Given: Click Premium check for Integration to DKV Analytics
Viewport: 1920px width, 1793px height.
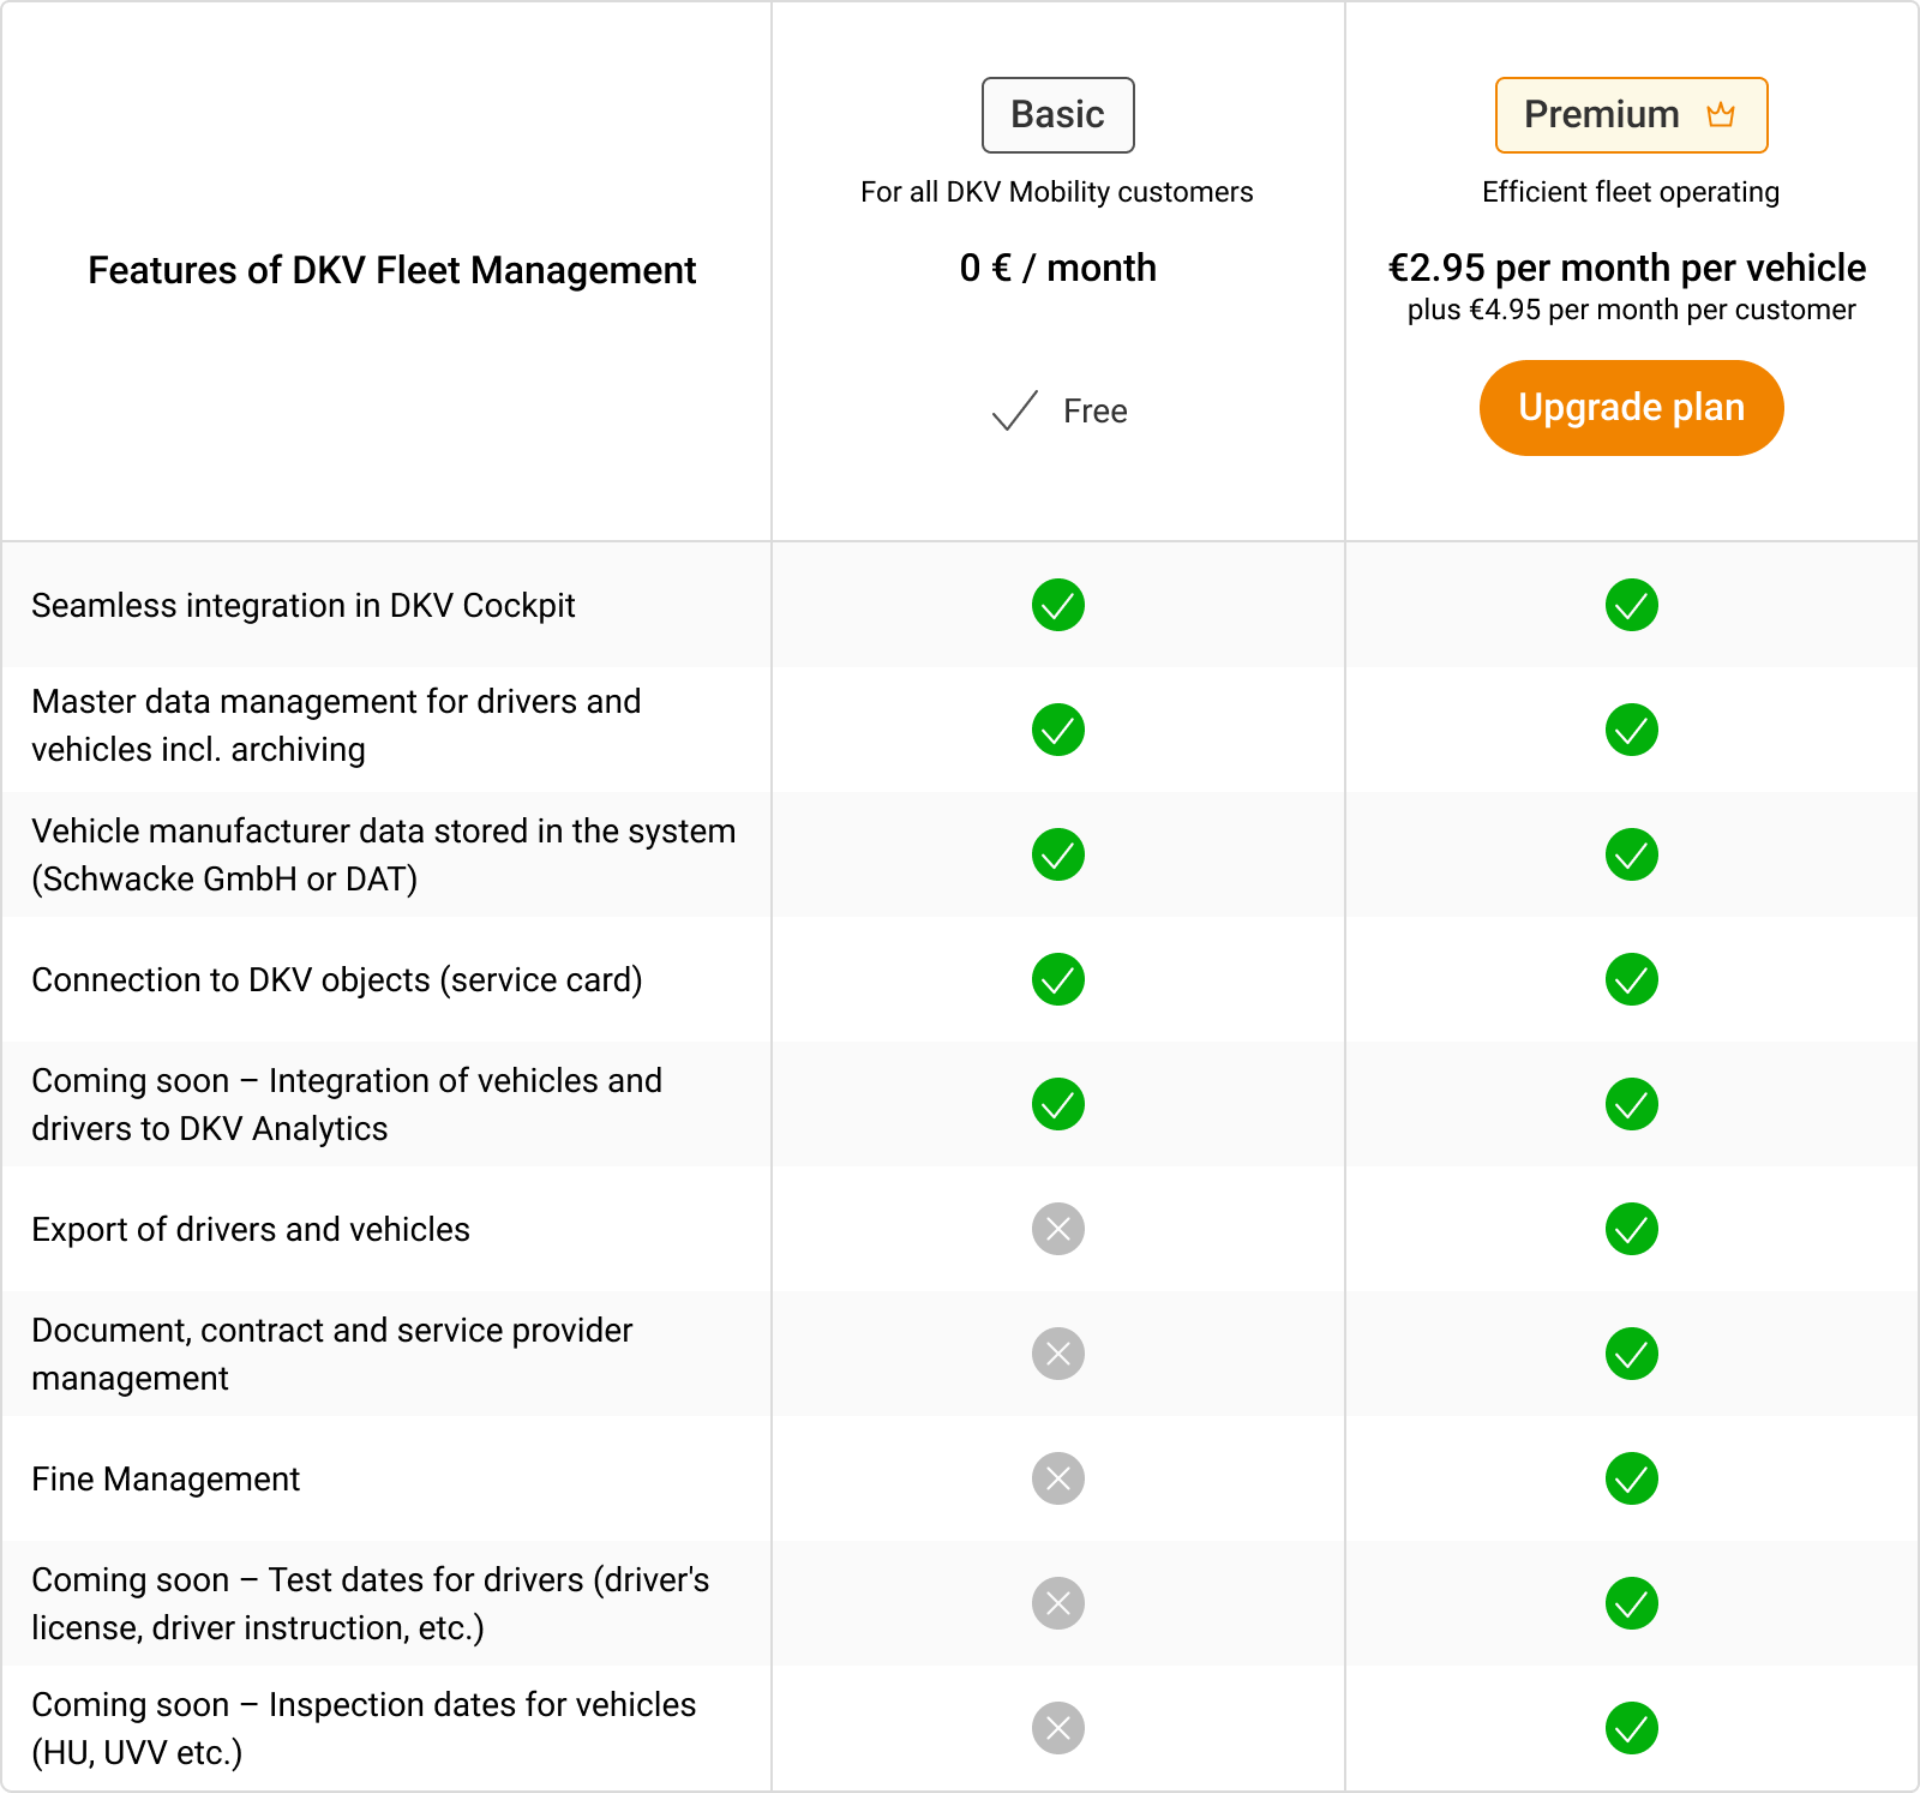Looking at the screenshot, I should pos(1631,1104).
